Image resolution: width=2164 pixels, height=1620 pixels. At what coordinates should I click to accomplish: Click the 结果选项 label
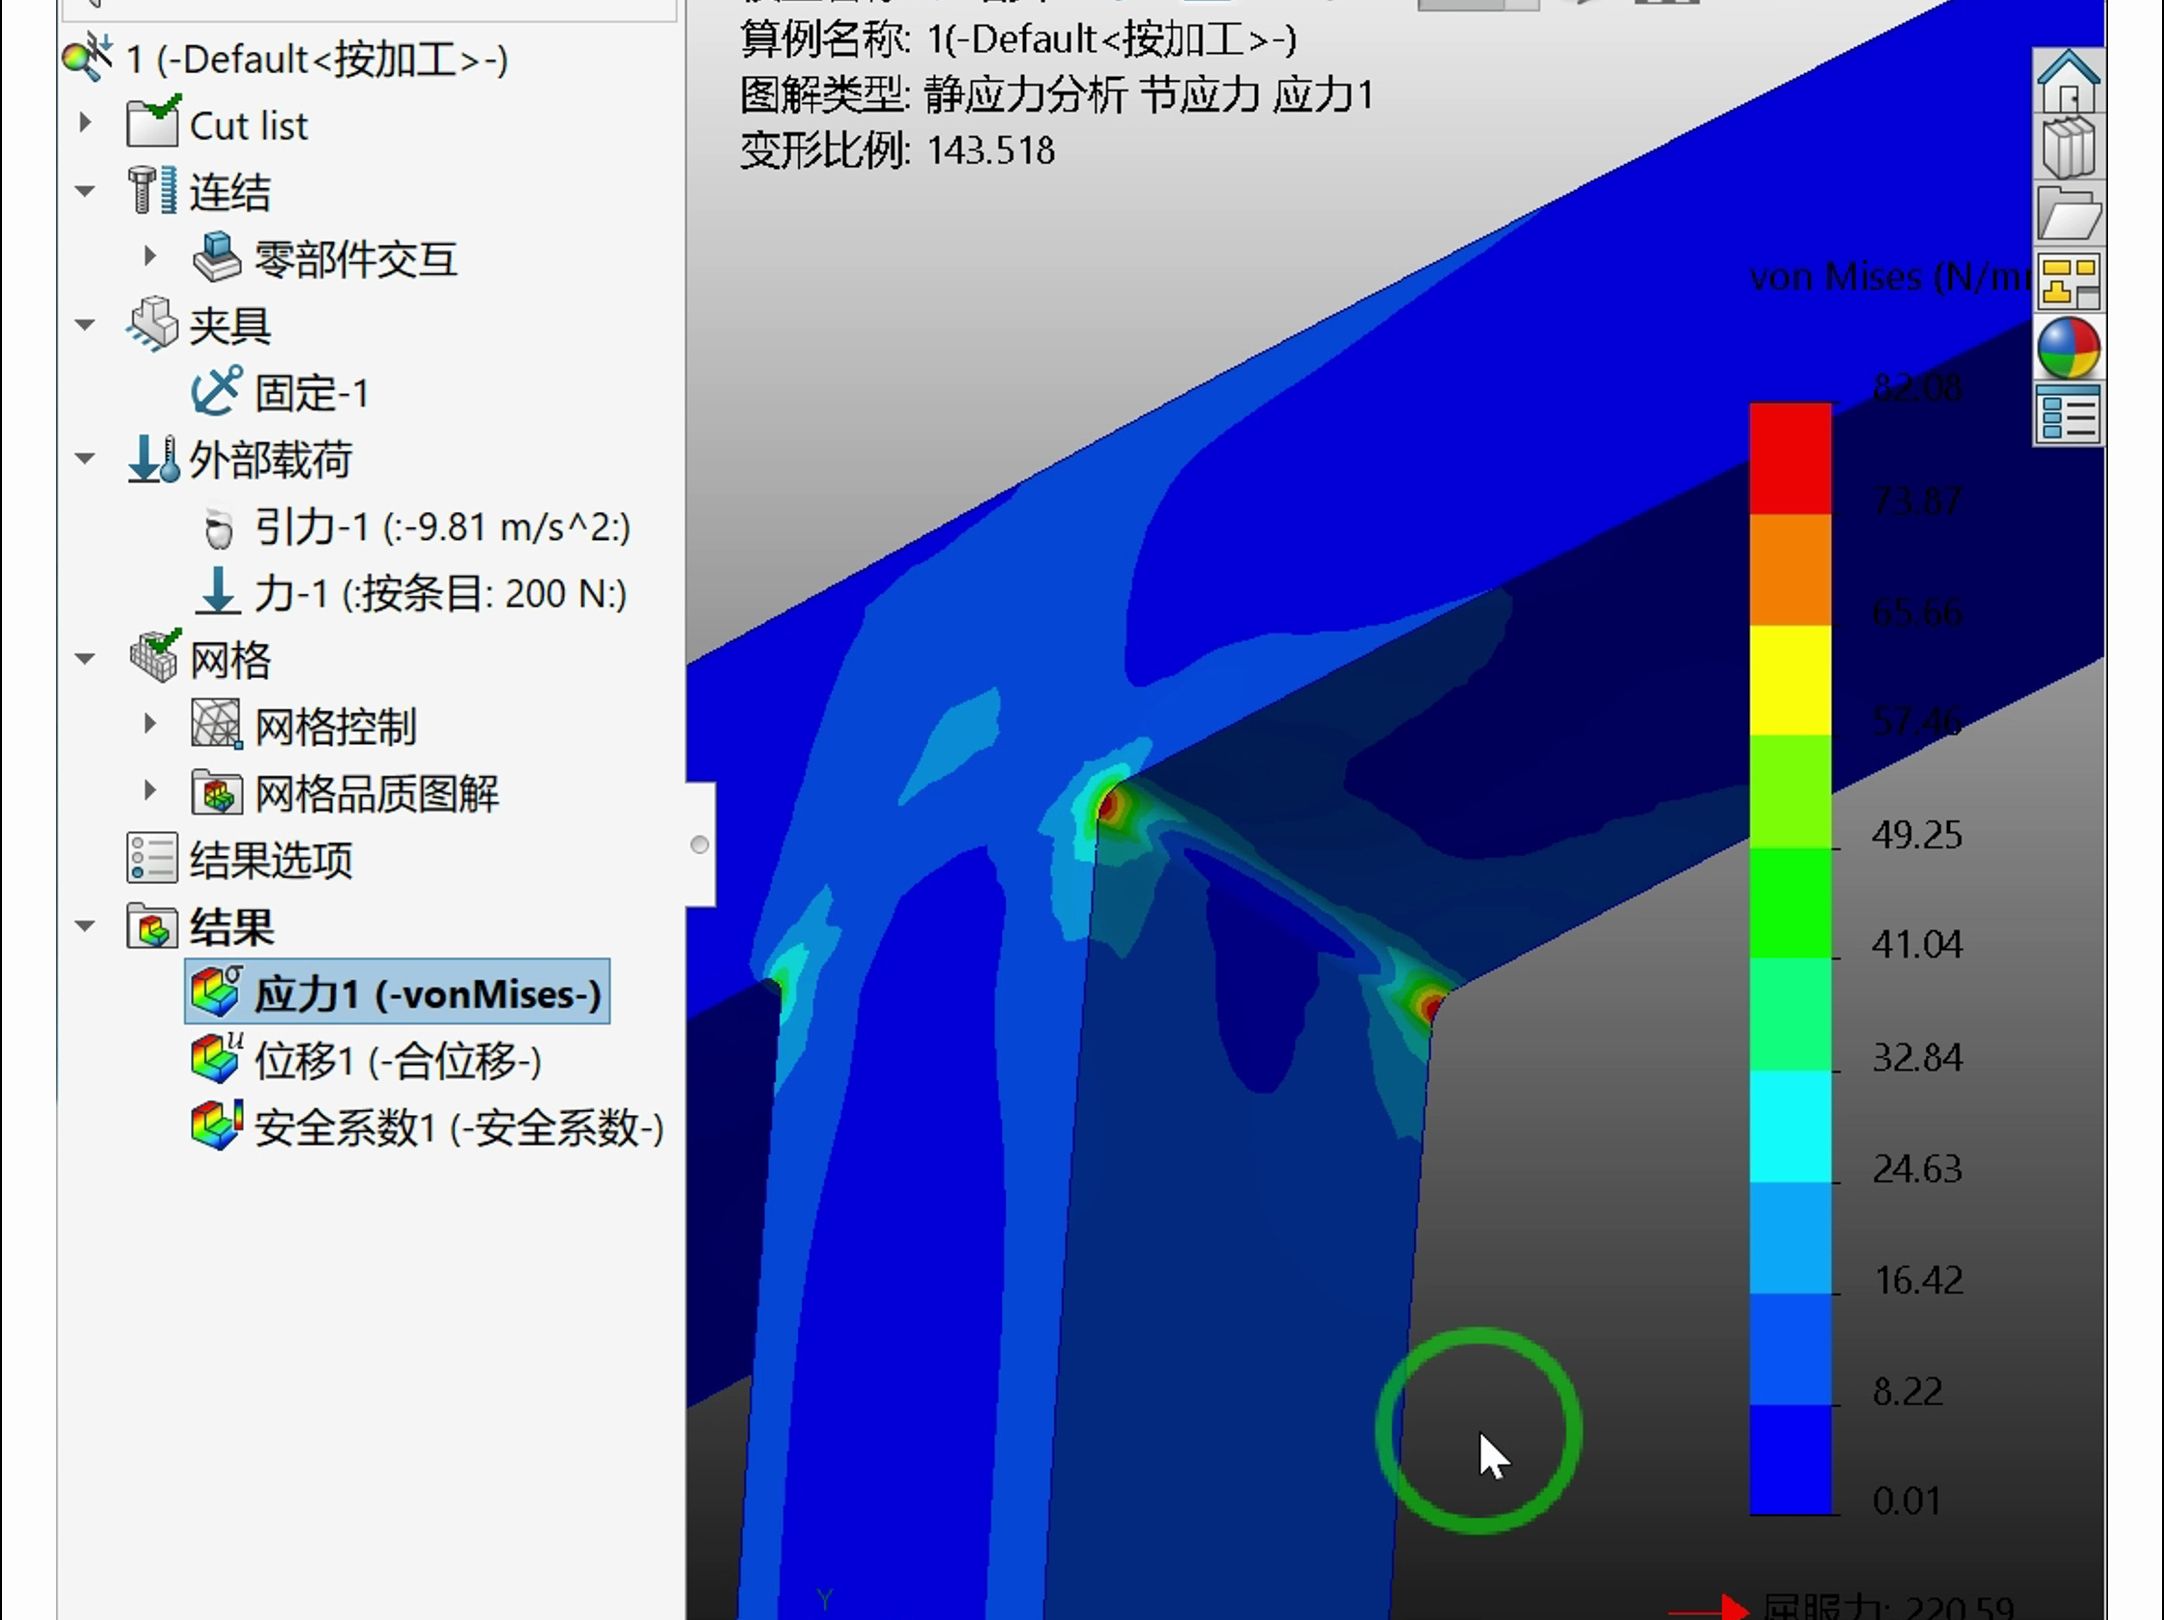pyautogui.click(x=271, y=859)
